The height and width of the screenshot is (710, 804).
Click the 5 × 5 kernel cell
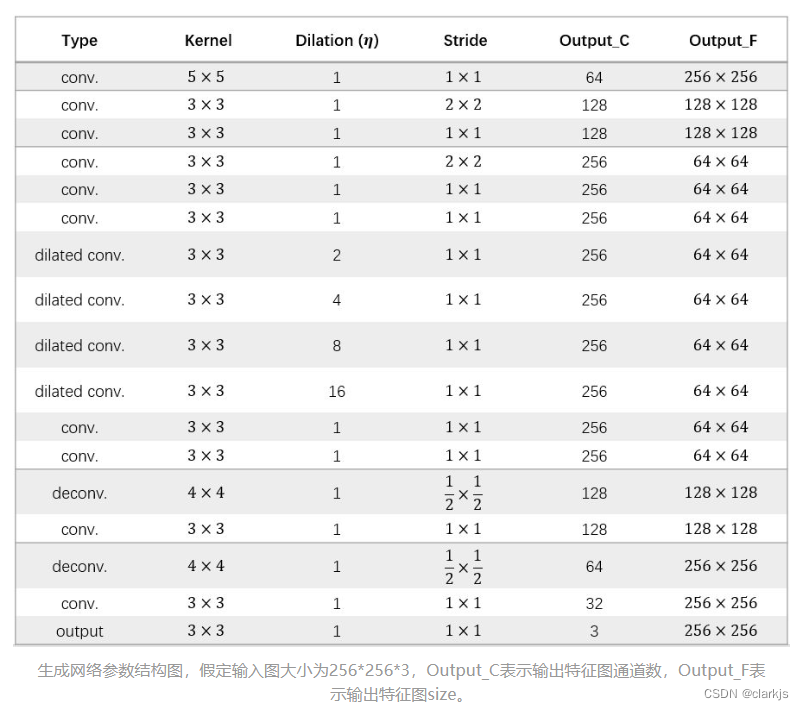[x=206, y=77]
